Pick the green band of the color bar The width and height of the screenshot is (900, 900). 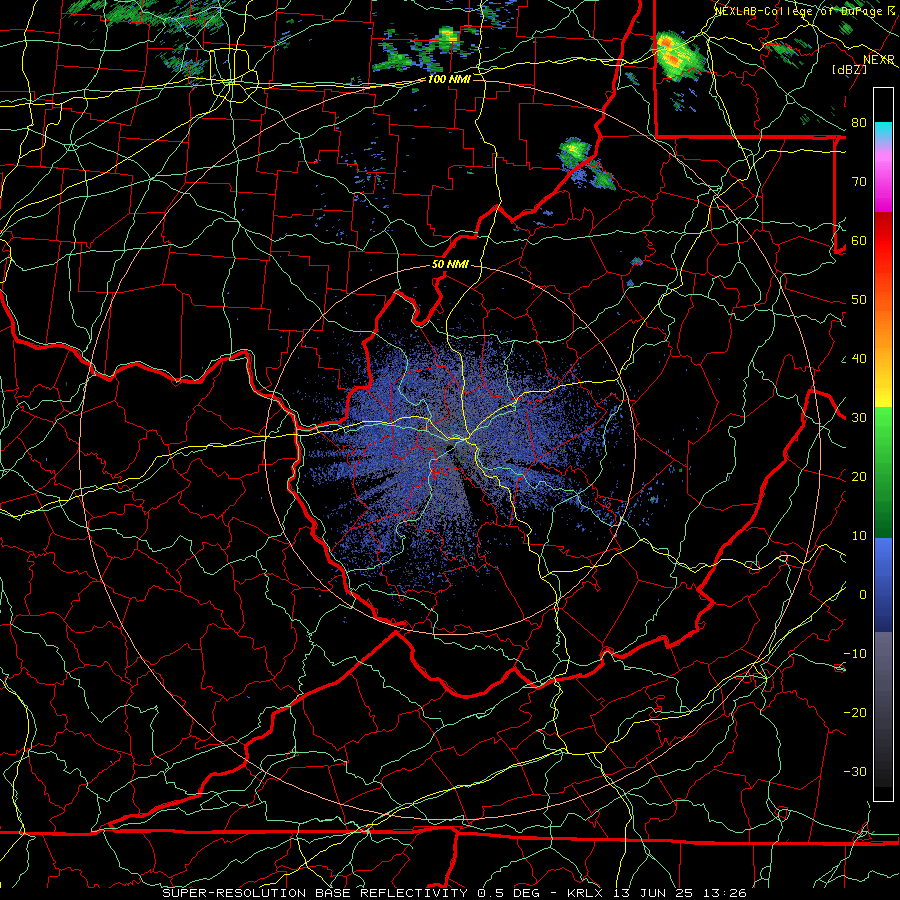click(883, 472)
